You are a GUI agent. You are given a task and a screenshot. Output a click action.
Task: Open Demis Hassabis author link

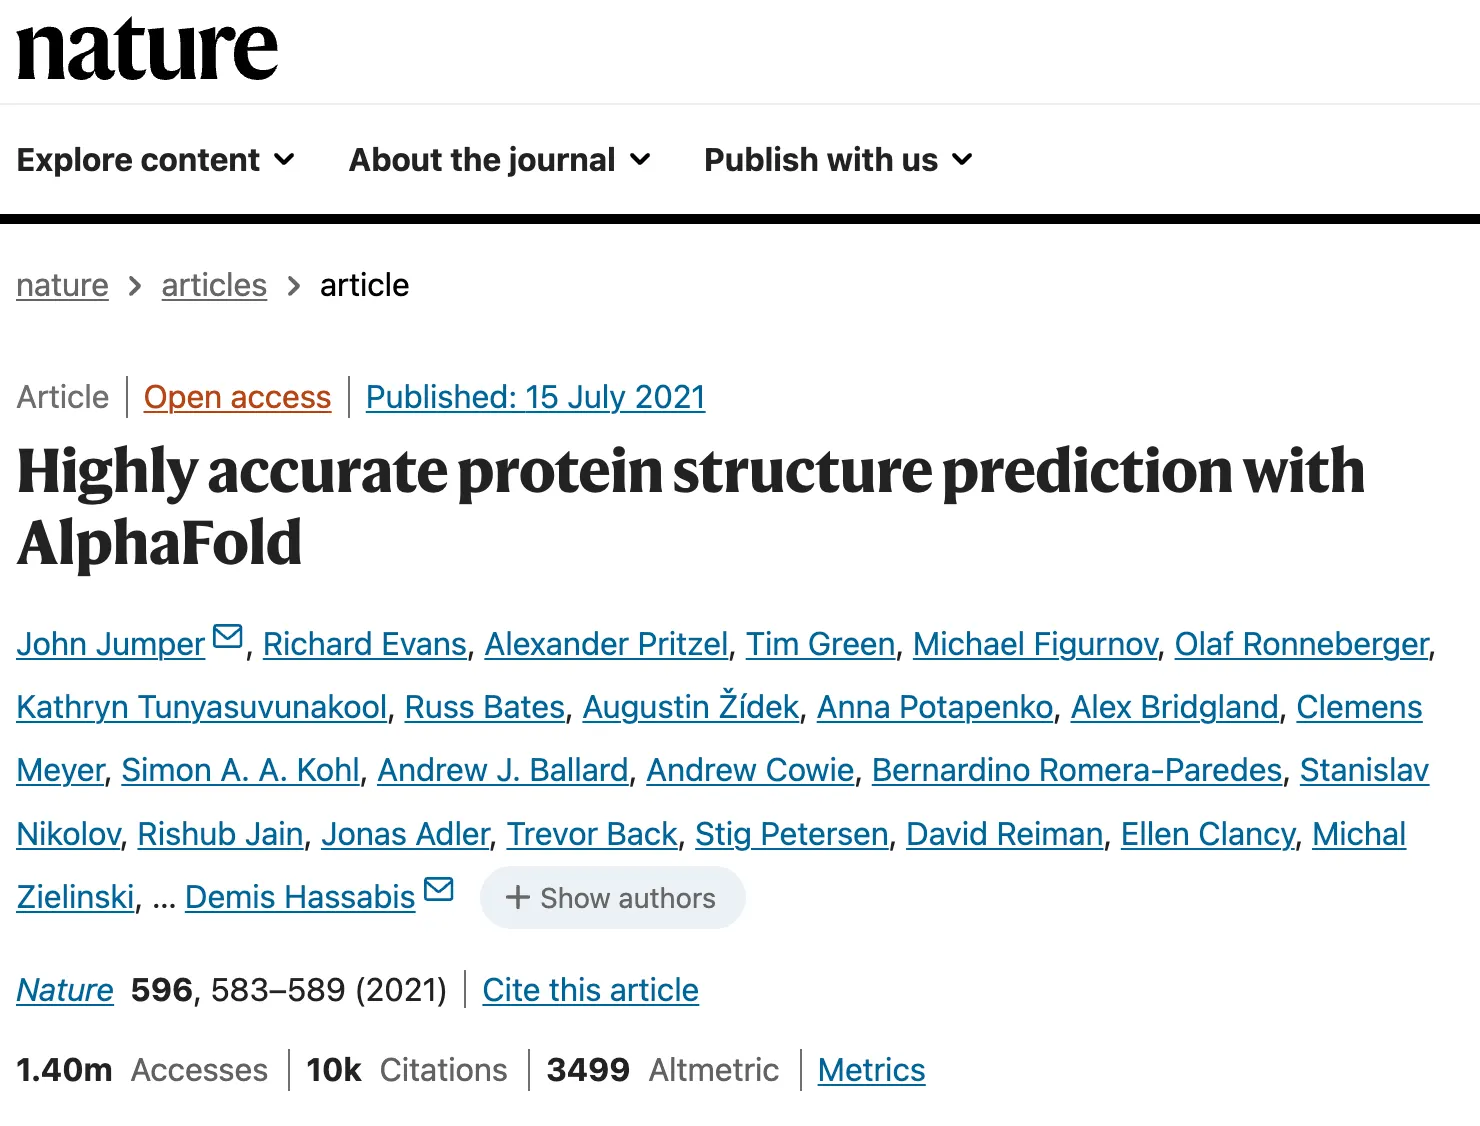click(300, 897)
